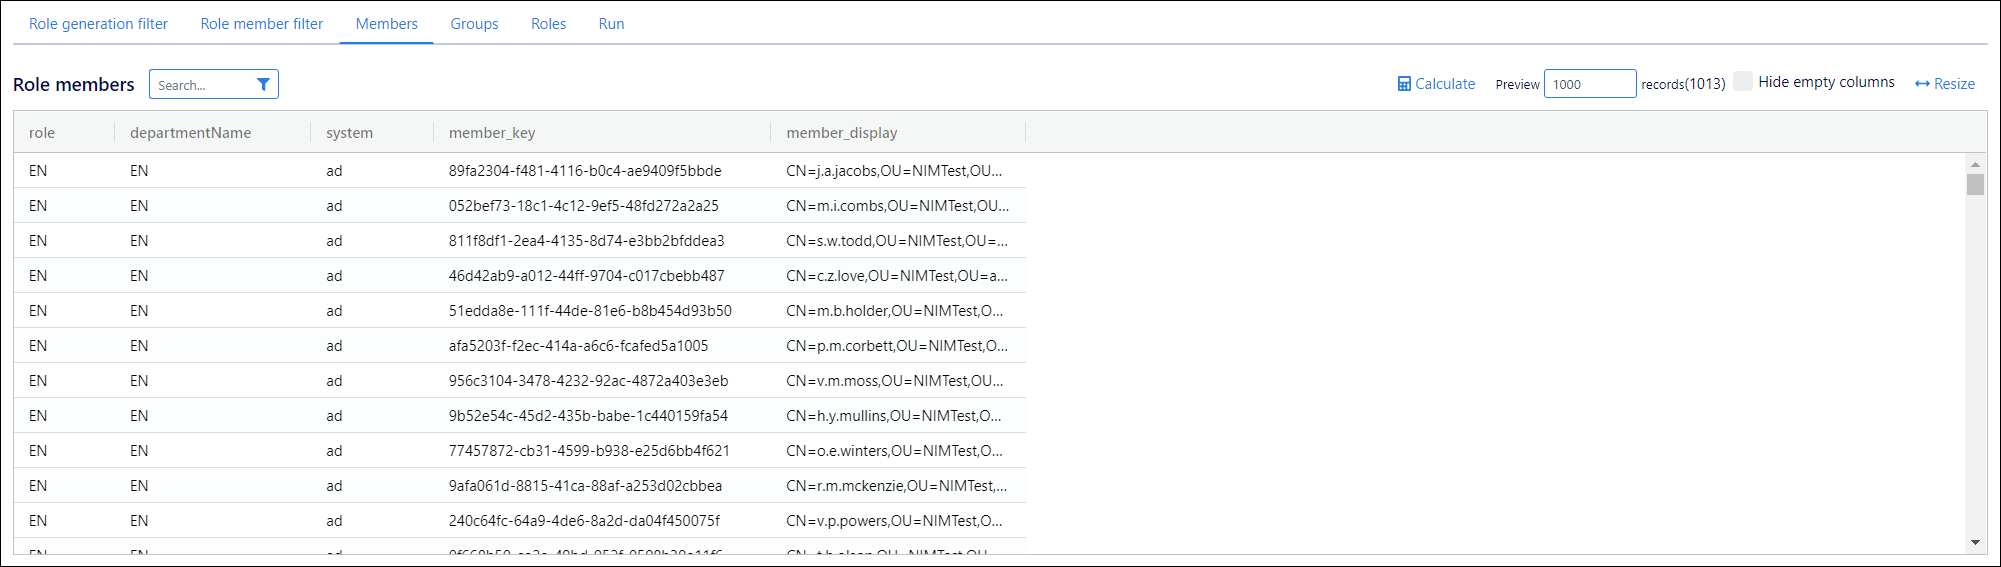The image size is (2001, 567).
Task: Switch to the Role generation filter tab
Action: 98,24
